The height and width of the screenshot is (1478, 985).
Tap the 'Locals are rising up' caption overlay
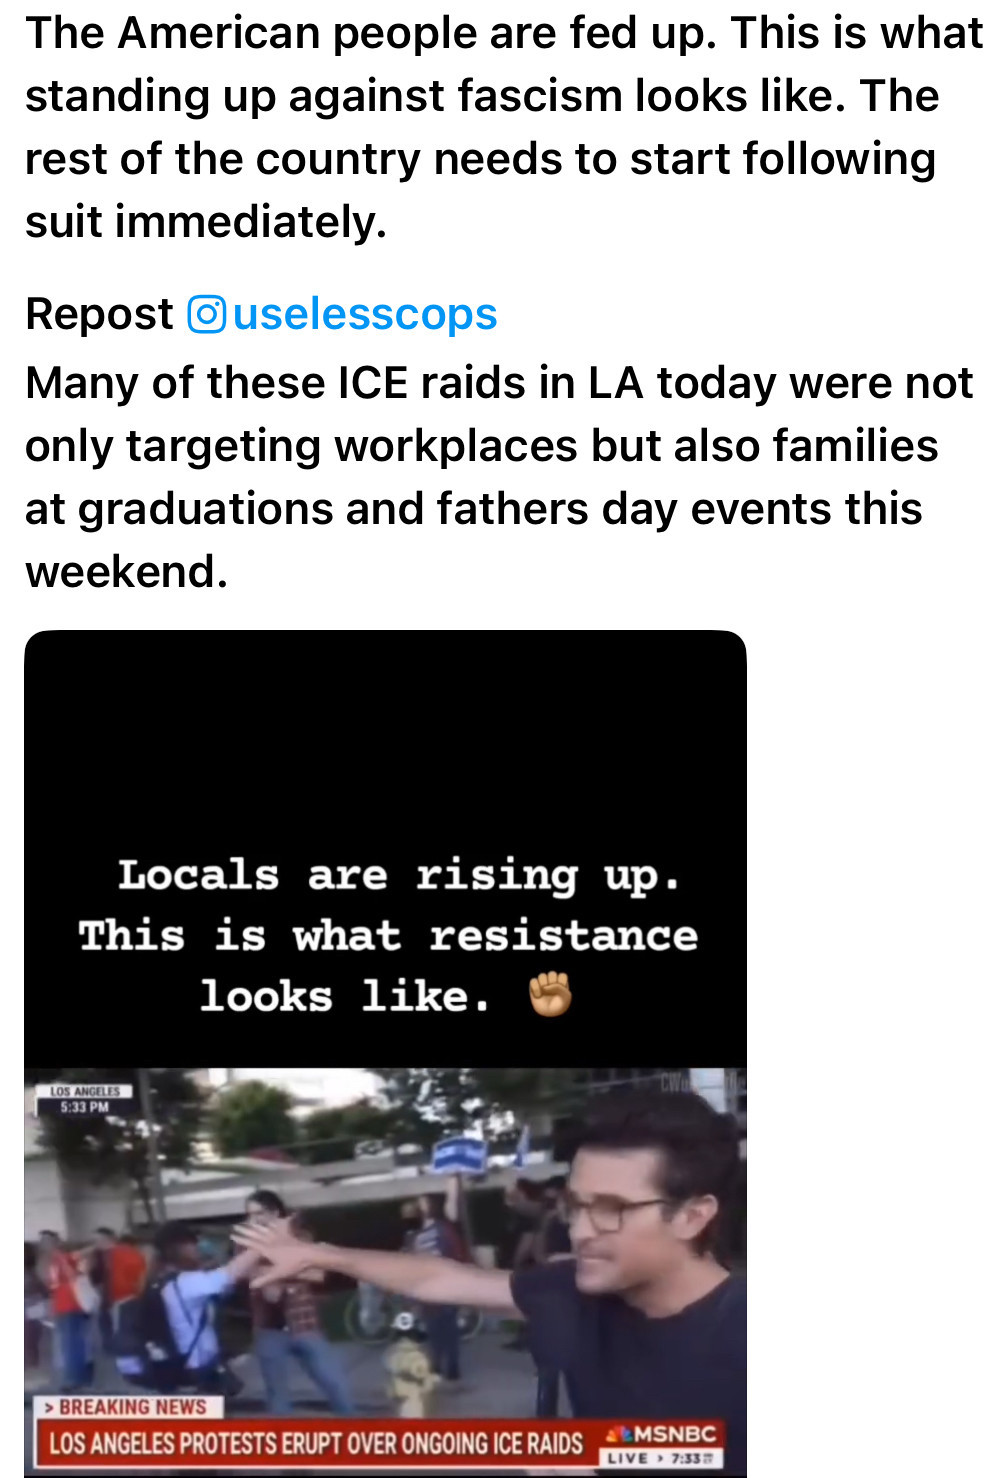(388, 935)
